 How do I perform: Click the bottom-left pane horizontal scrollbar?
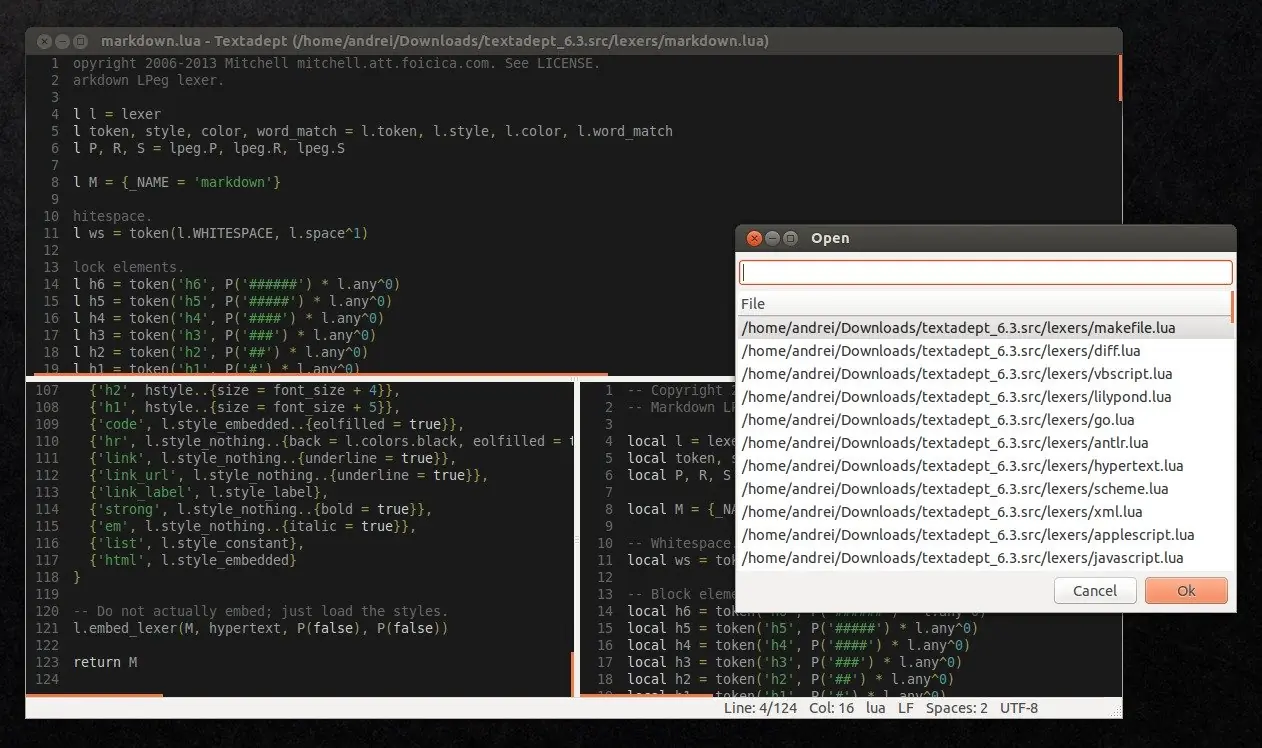click(94, 695)
